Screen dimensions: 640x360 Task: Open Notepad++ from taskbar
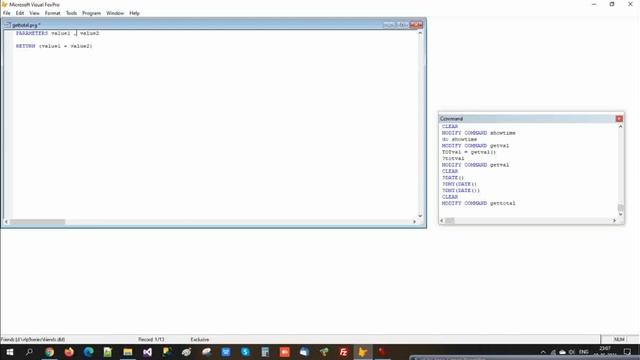pyautogui.click(x=108, y=352)
